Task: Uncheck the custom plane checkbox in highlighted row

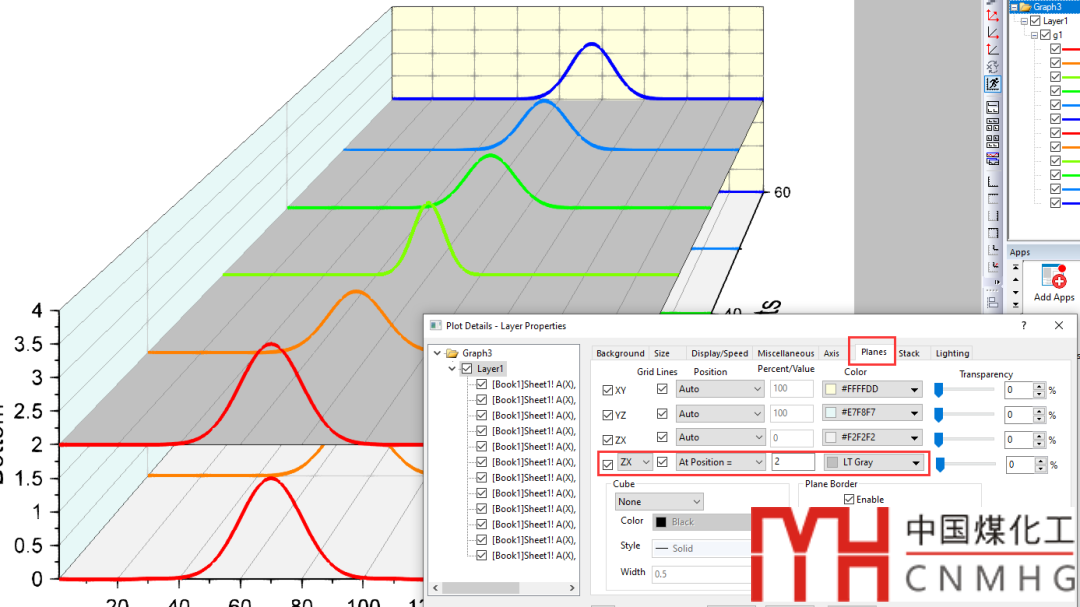Action: point(608,464)
